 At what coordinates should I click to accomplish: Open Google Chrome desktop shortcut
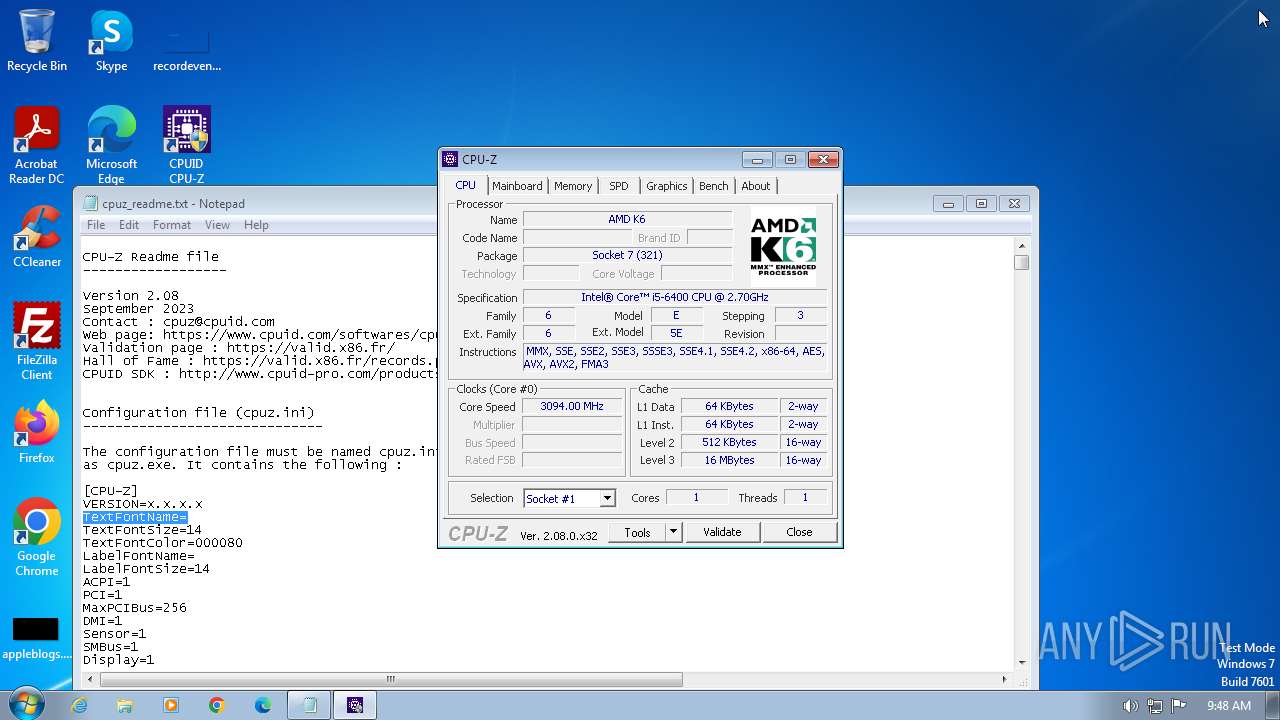[37, 538]
